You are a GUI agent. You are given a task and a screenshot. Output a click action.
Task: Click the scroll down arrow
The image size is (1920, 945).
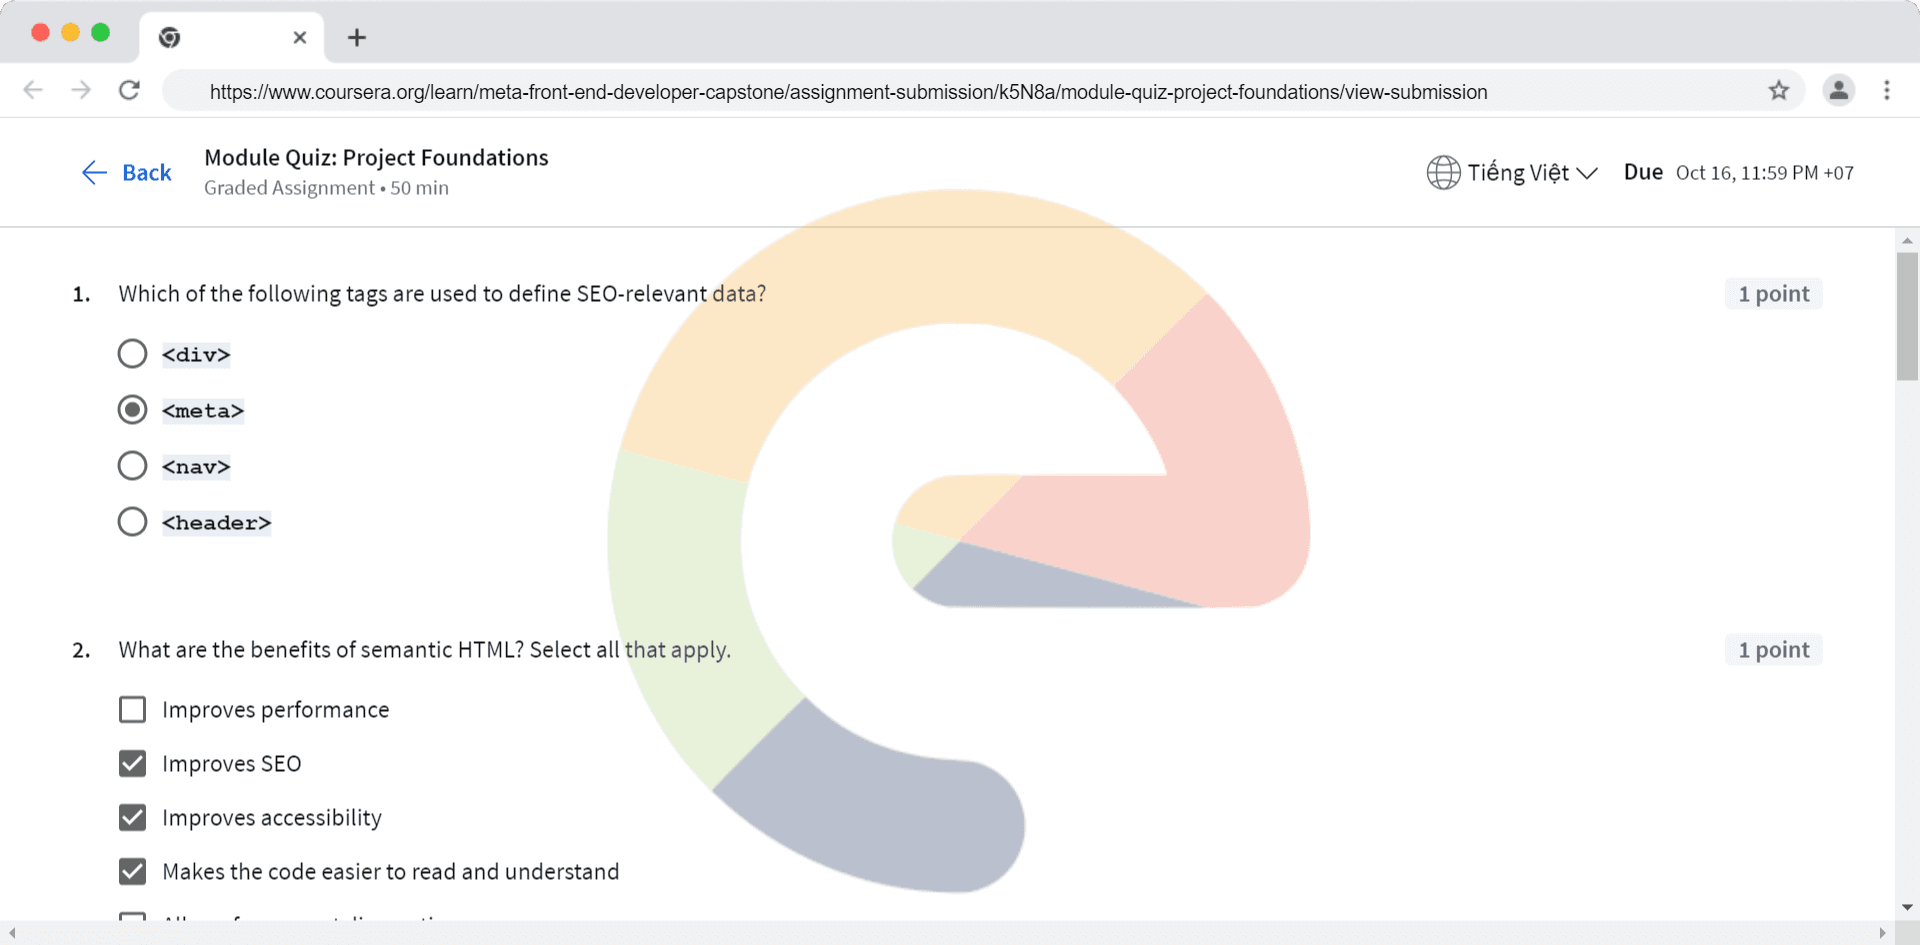[x=1907, y=908]
